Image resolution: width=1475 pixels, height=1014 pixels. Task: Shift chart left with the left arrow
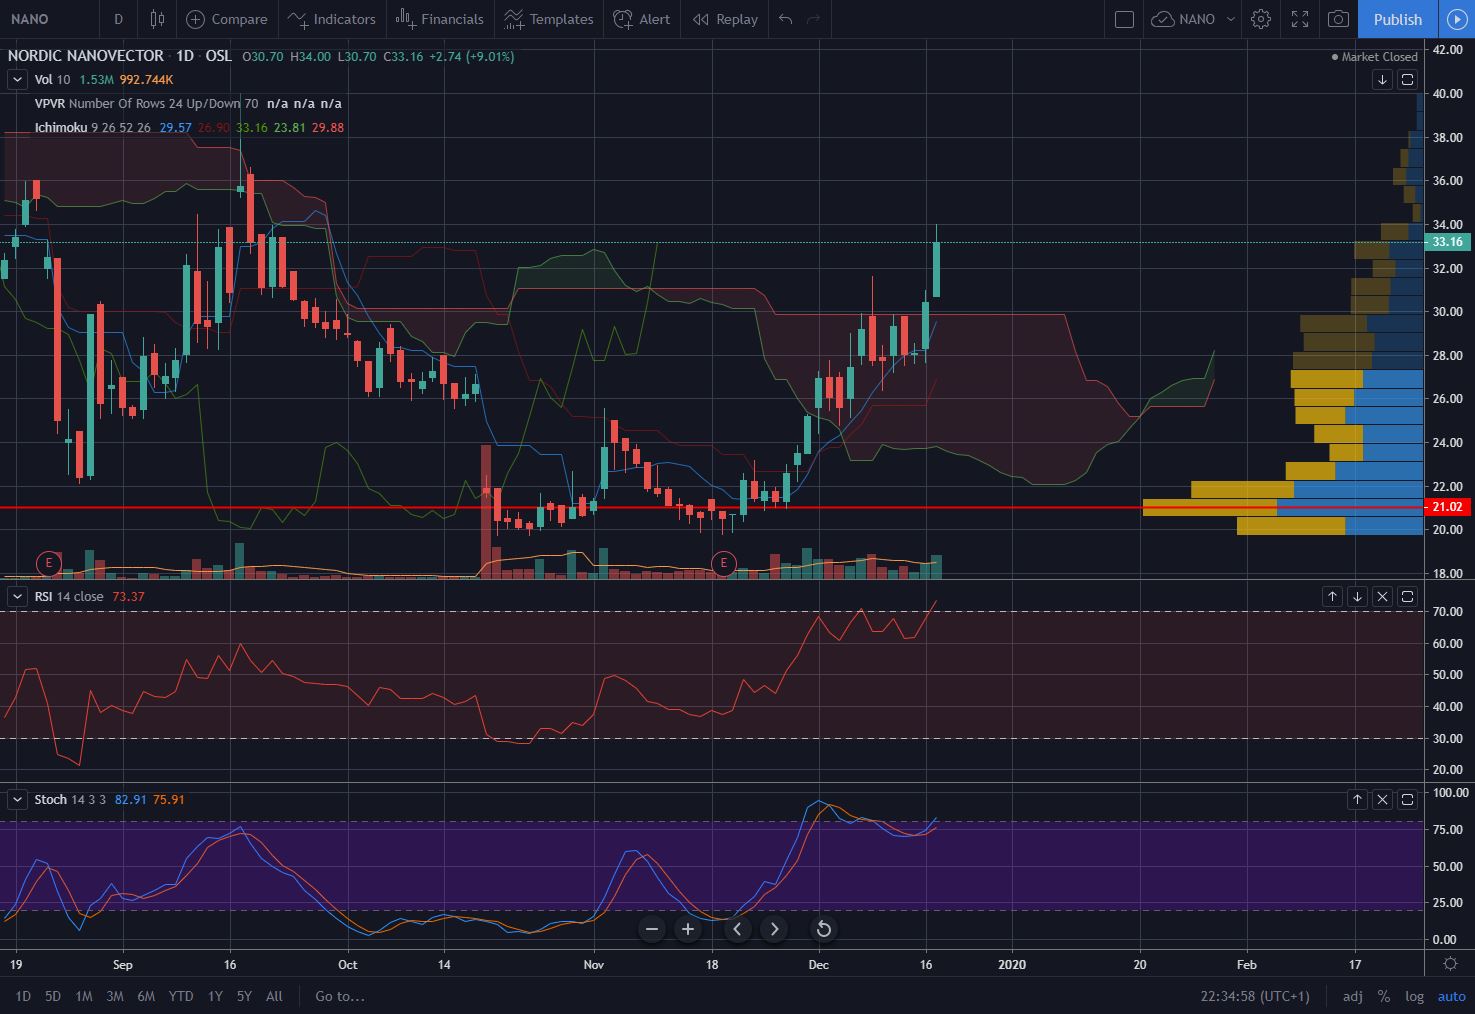[x=737, y=929]
